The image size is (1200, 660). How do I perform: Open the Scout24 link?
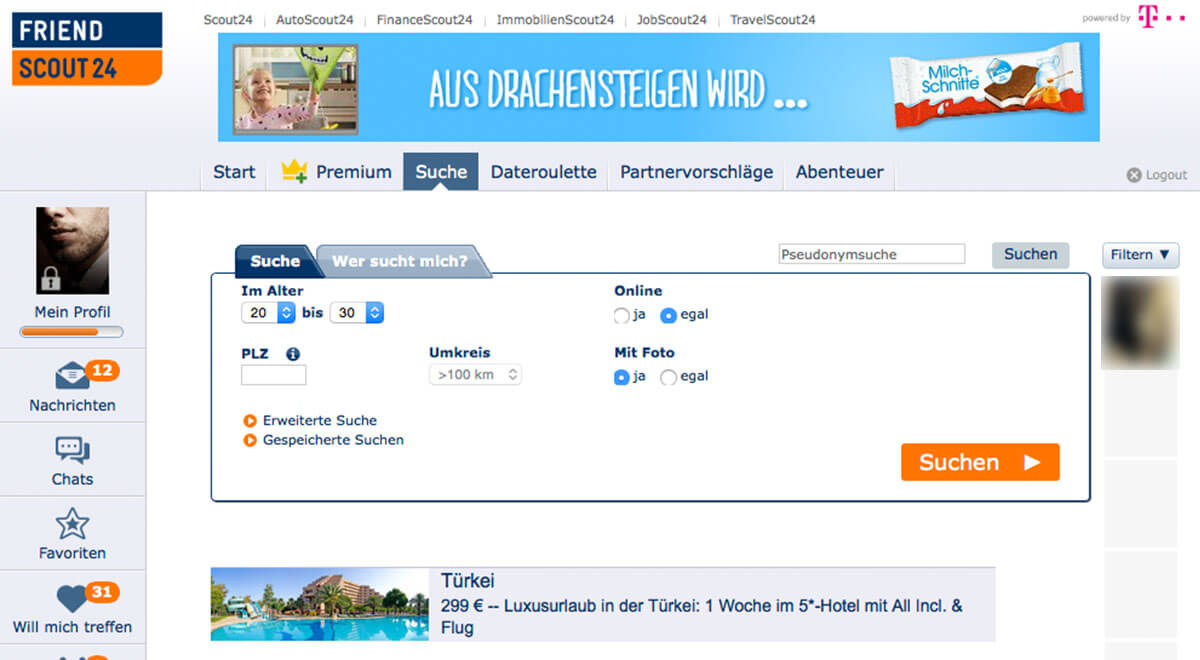(x=227, y=20)
